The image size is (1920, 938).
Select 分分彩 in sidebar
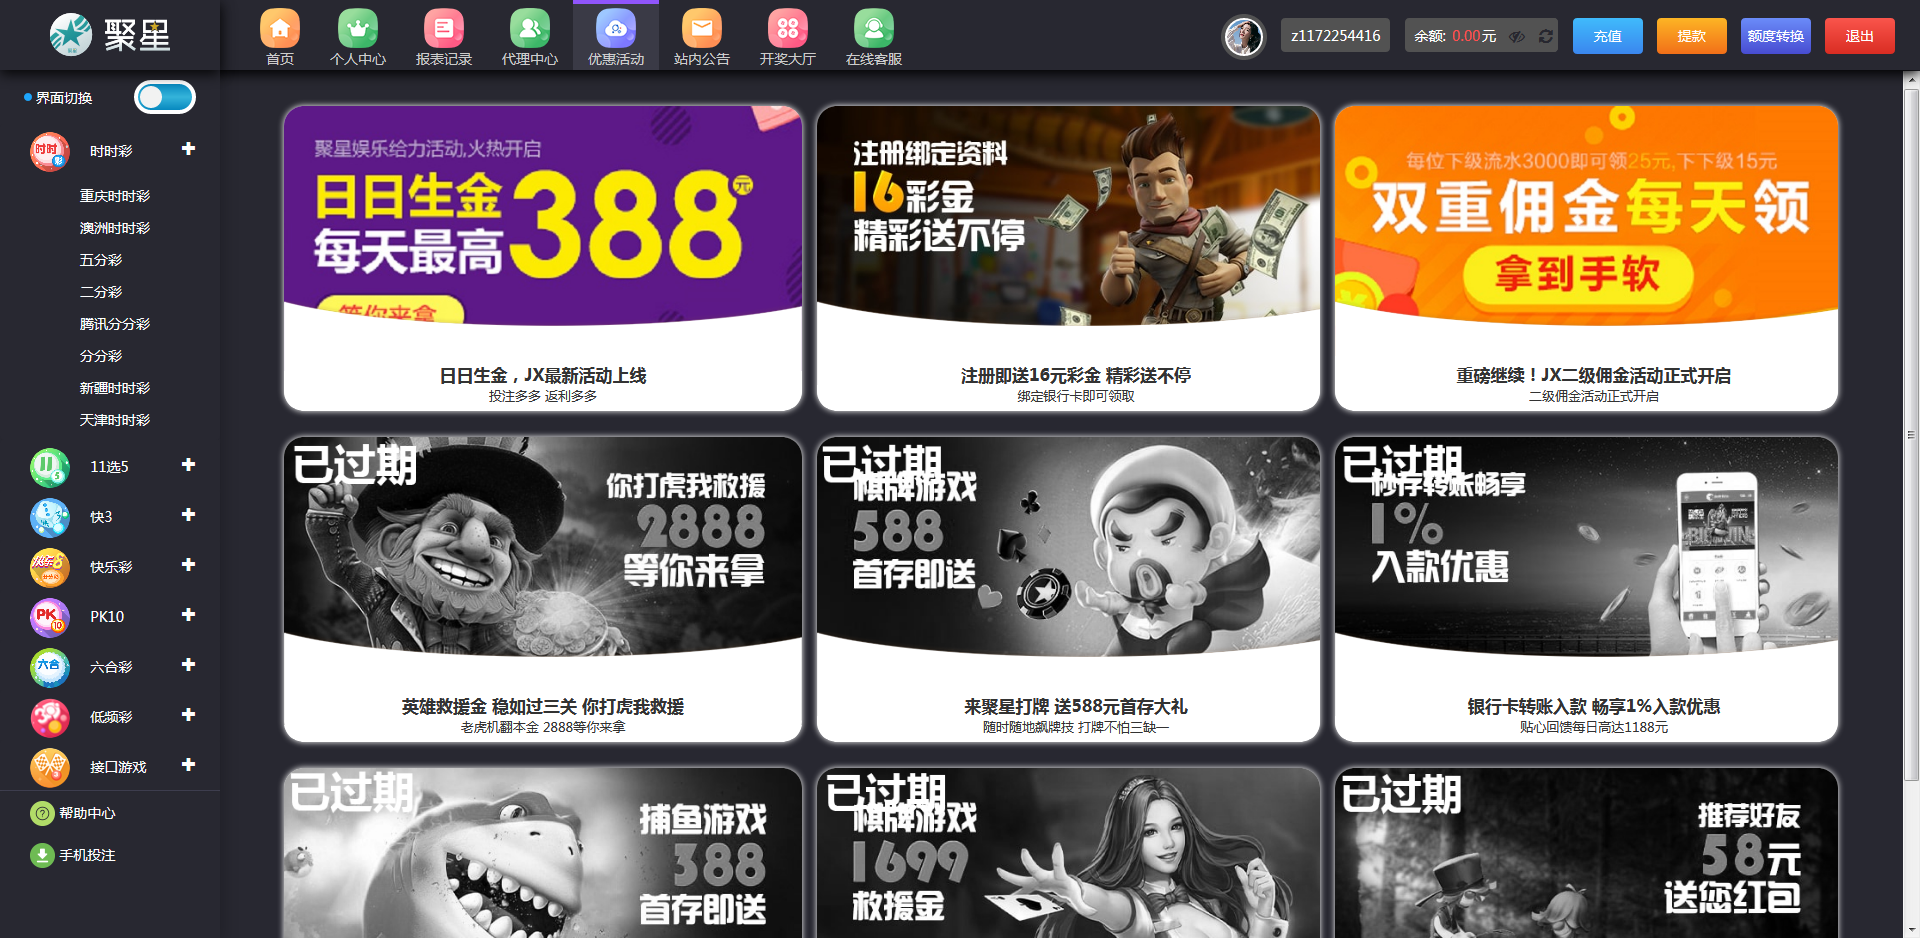tap(101, 356)
